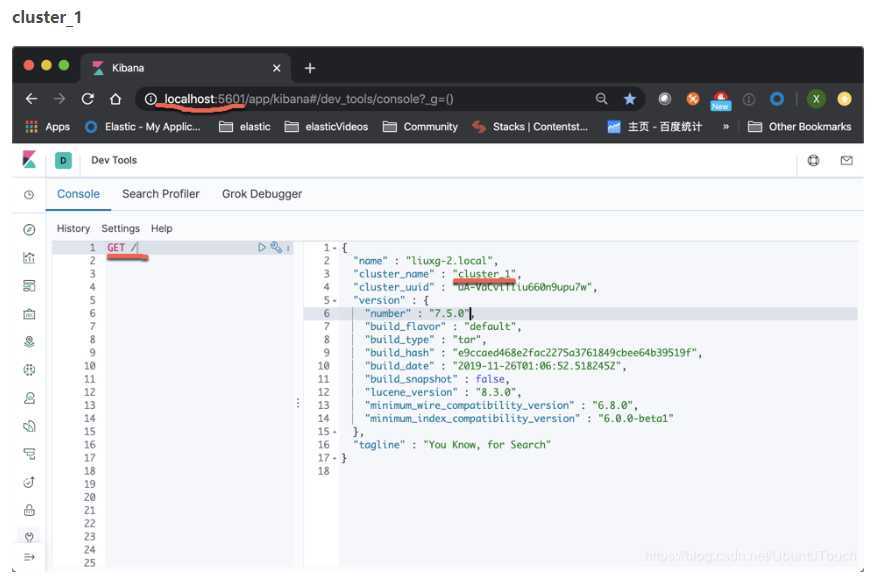Click the GET / request line in editor

point(122,248)
